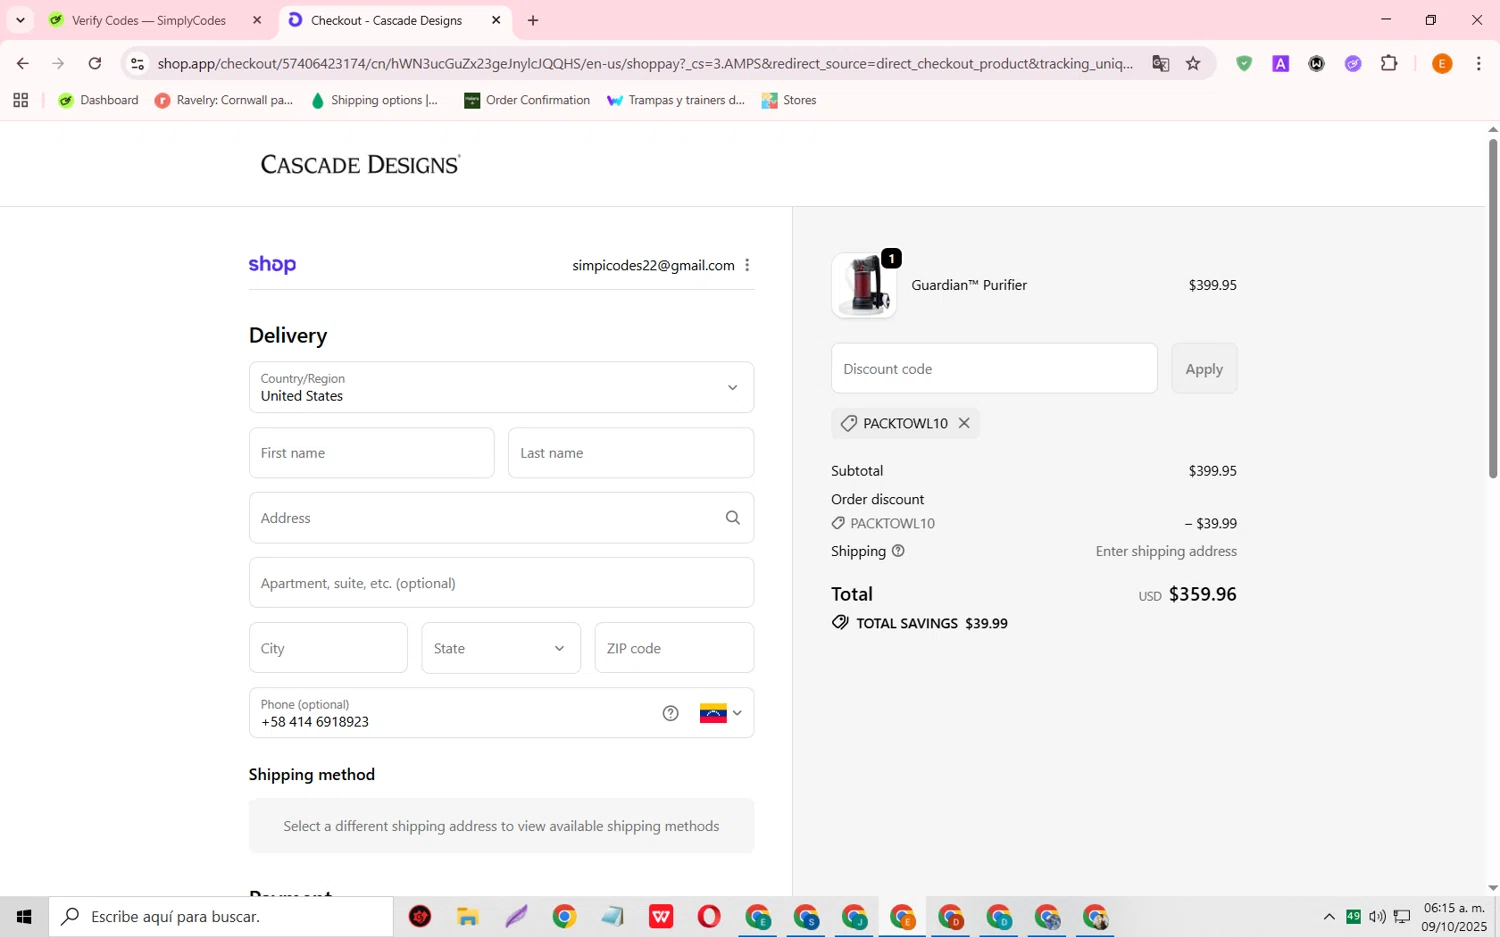Screen dimensions: 1500x937
Task: Open the Windows Start menu
Action: pyautogui.click(x=24, y=916)
